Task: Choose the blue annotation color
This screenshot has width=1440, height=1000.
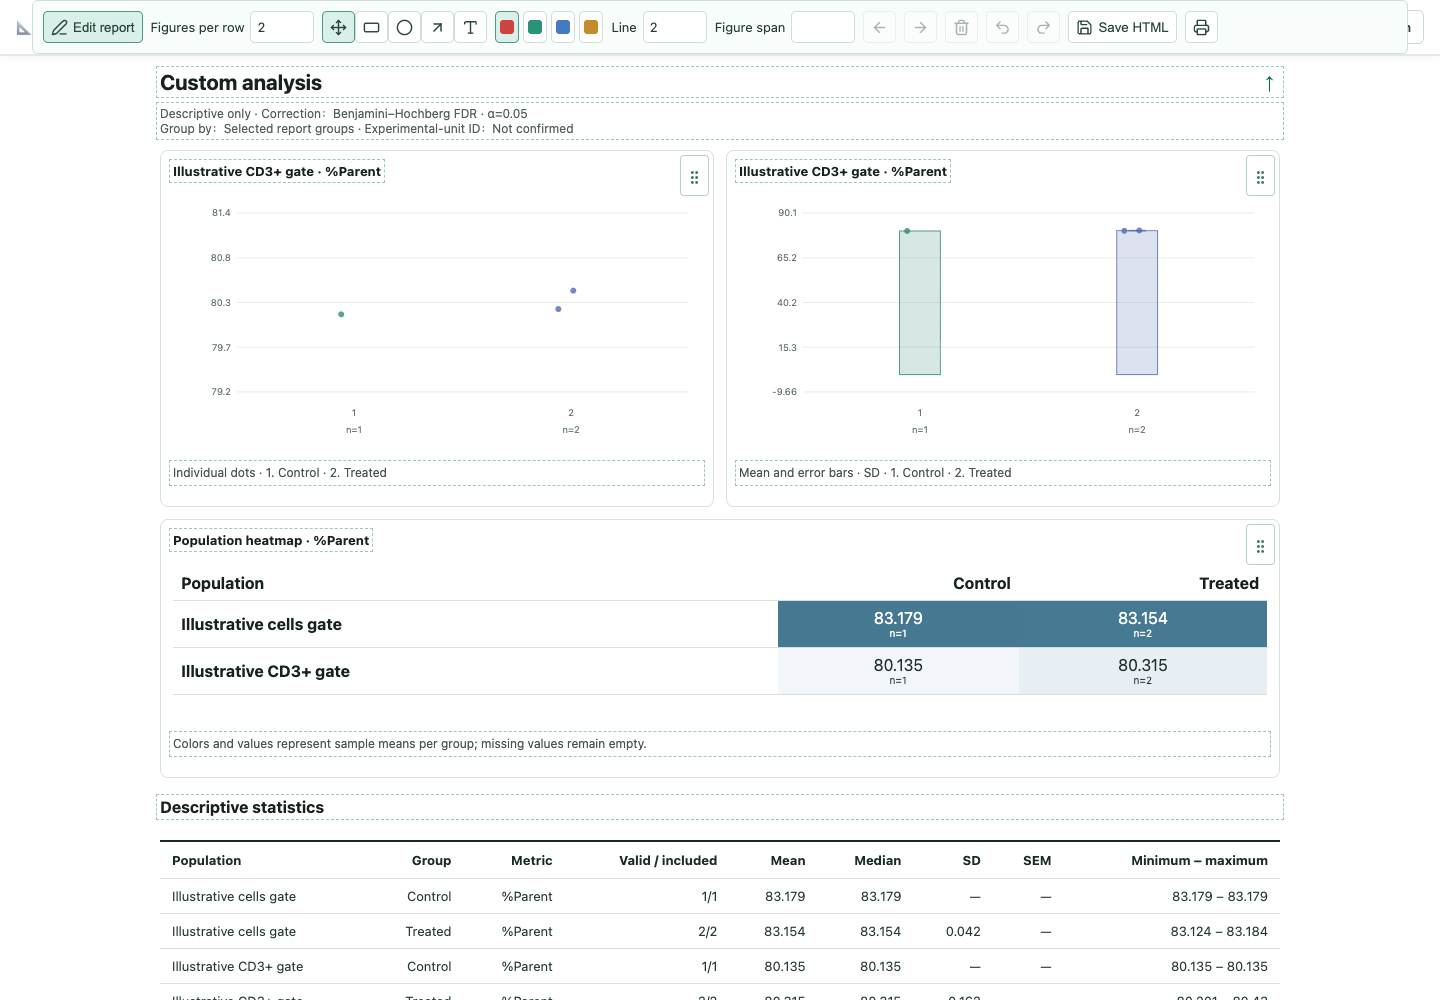Action: (563, 27)
